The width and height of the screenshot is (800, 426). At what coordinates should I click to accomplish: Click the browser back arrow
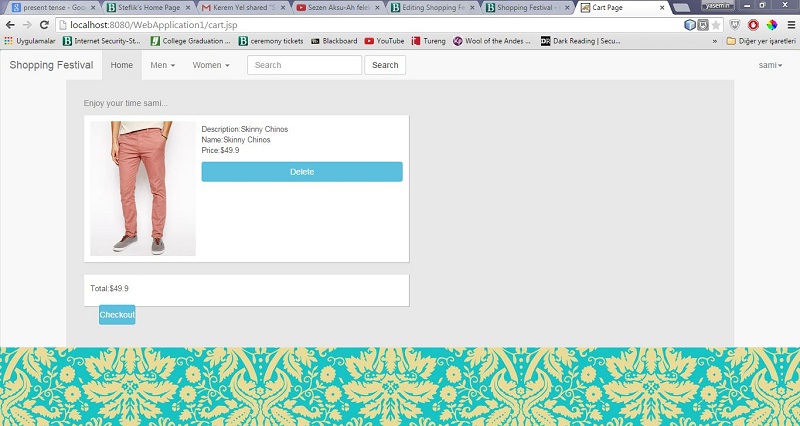11,24
